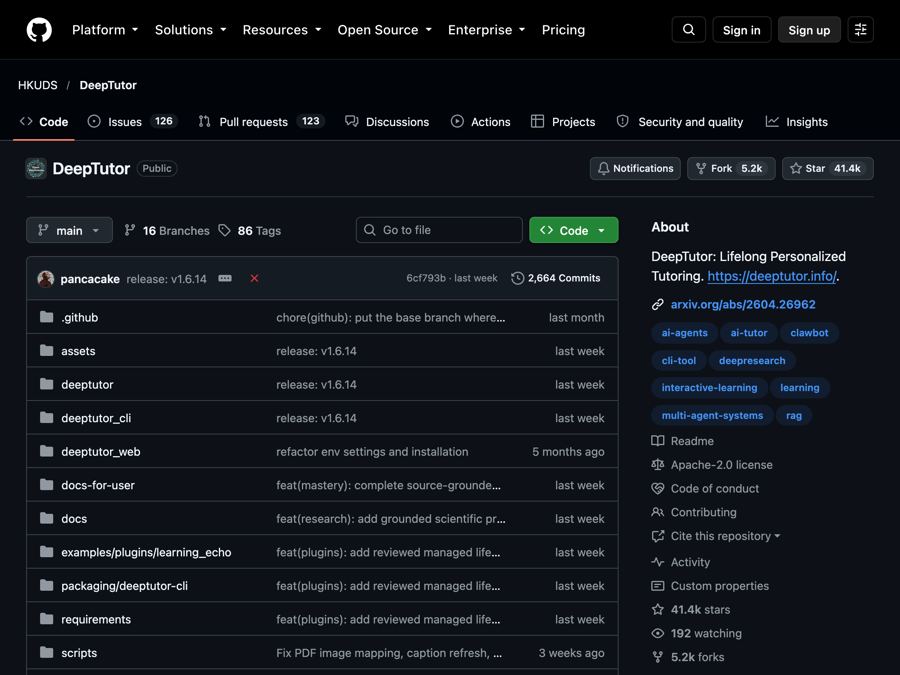Click the Sign up button

click(809, 30)
